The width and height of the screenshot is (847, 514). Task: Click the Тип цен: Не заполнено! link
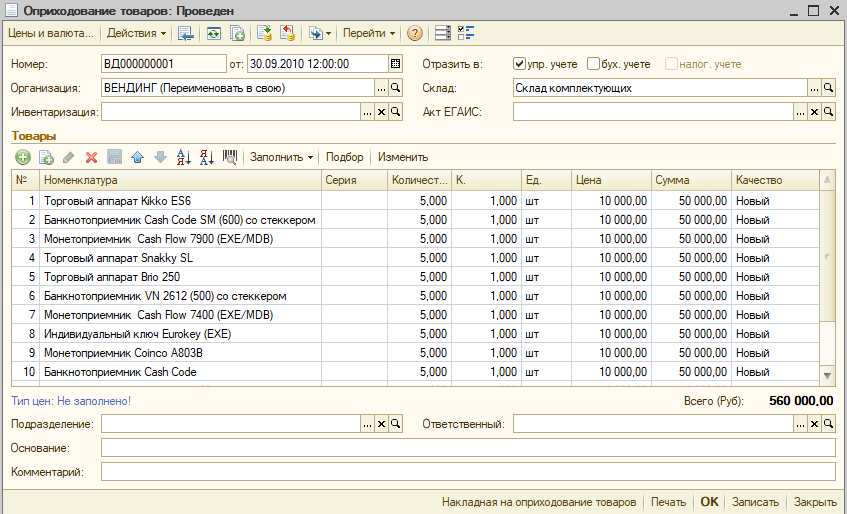click(x=71, y=401)
